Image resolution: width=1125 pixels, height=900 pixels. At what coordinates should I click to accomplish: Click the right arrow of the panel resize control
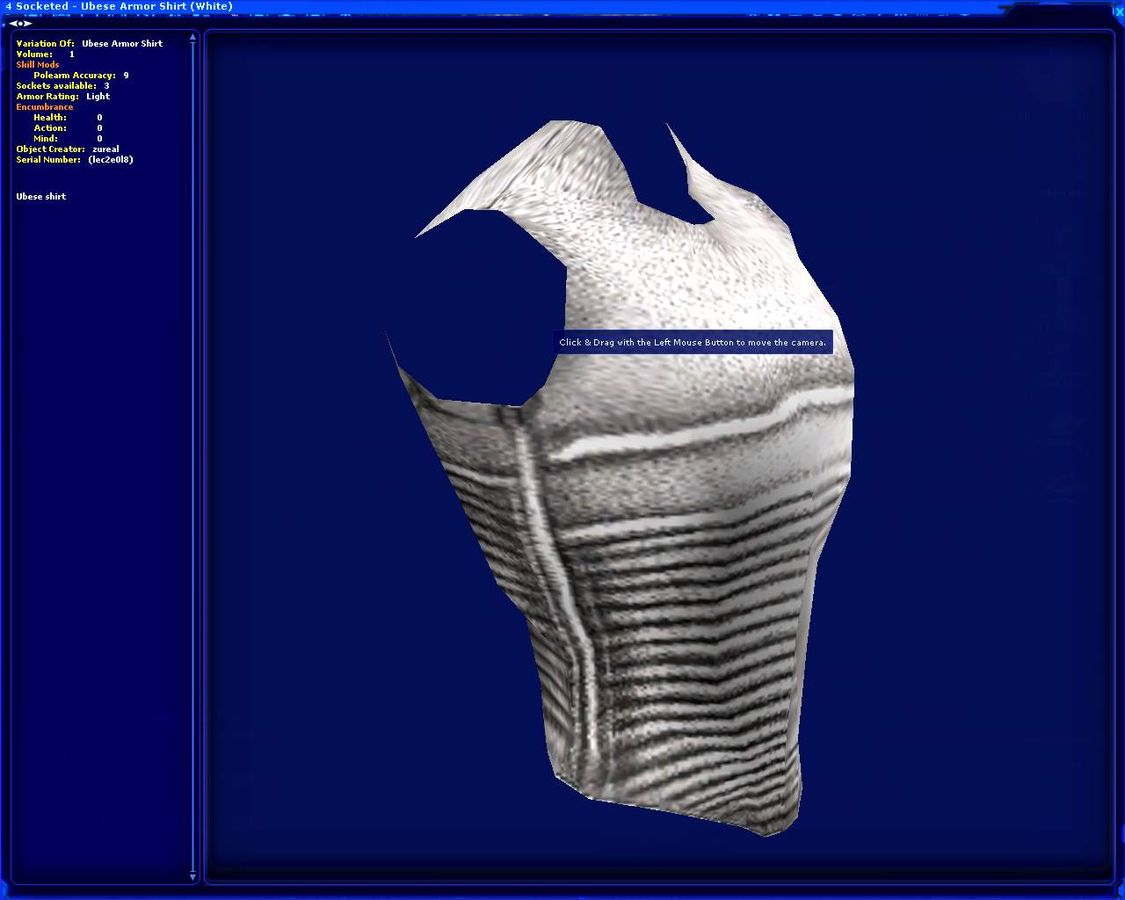[x=28, y=23]
